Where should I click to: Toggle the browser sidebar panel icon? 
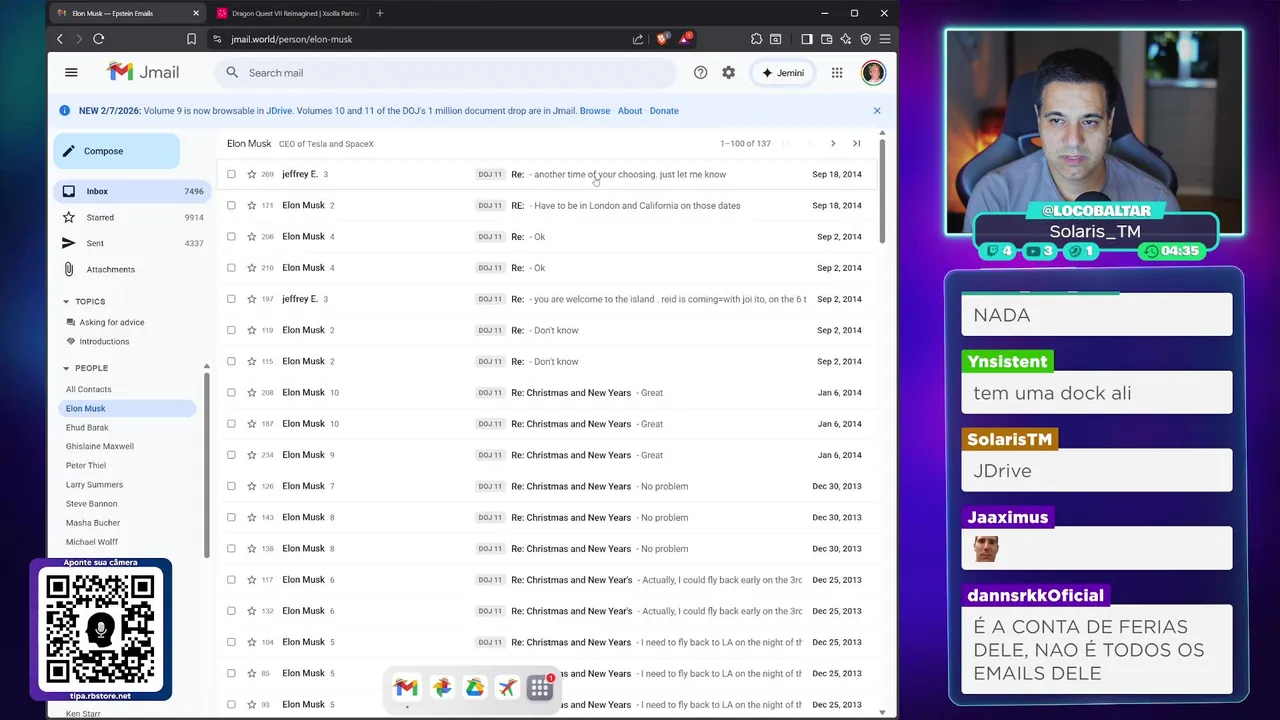click(807, 39)
